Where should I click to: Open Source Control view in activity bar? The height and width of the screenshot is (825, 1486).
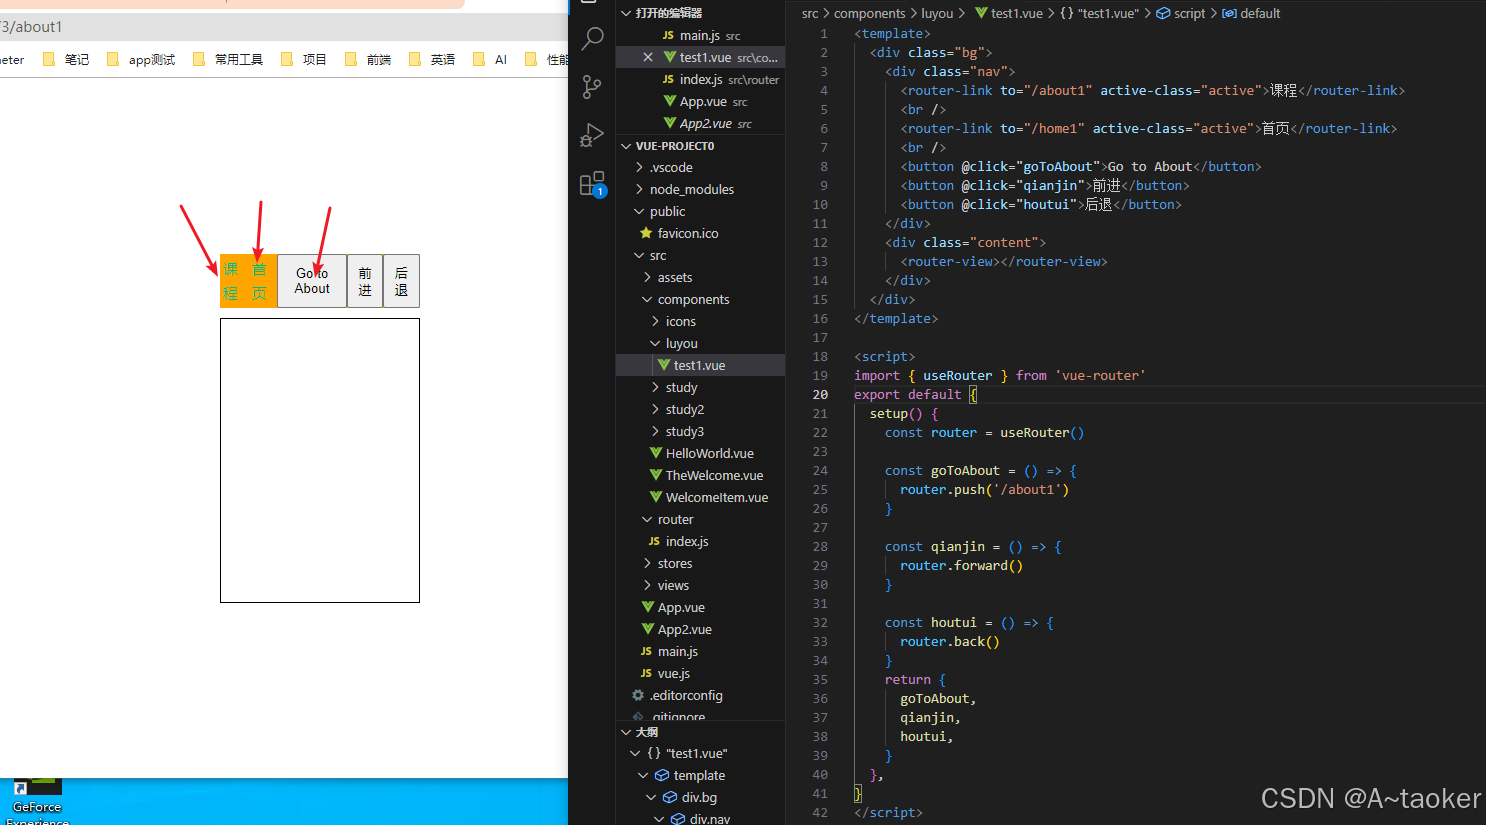592,87
